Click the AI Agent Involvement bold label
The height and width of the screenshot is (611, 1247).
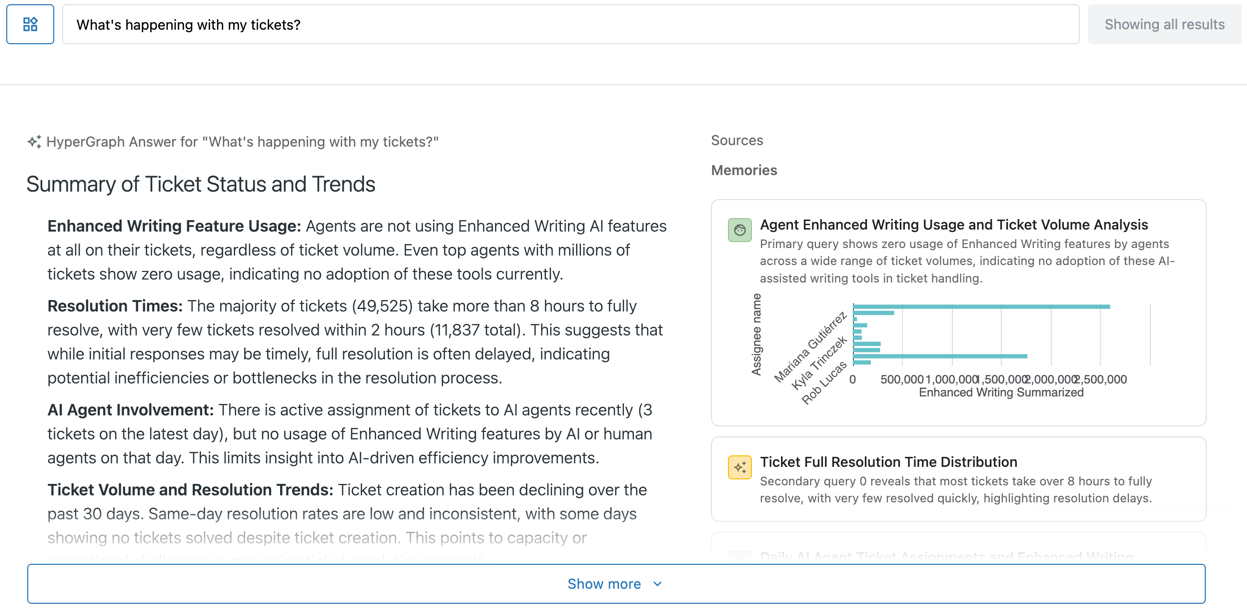[130, 410]
